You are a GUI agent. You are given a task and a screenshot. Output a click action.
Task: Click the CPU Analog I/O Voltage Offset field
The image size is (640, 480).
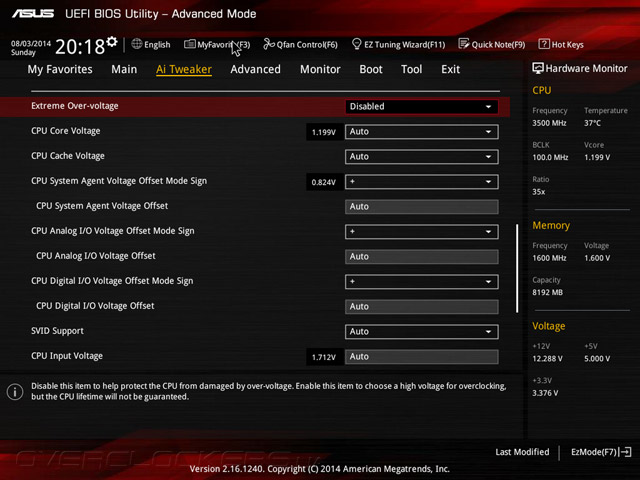coord(422,257)
